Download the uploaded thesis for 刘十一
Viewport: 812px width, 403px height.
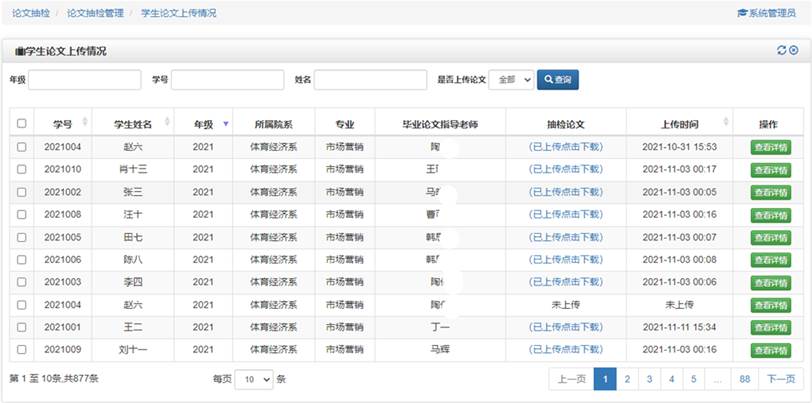click(x=566, y=349)
